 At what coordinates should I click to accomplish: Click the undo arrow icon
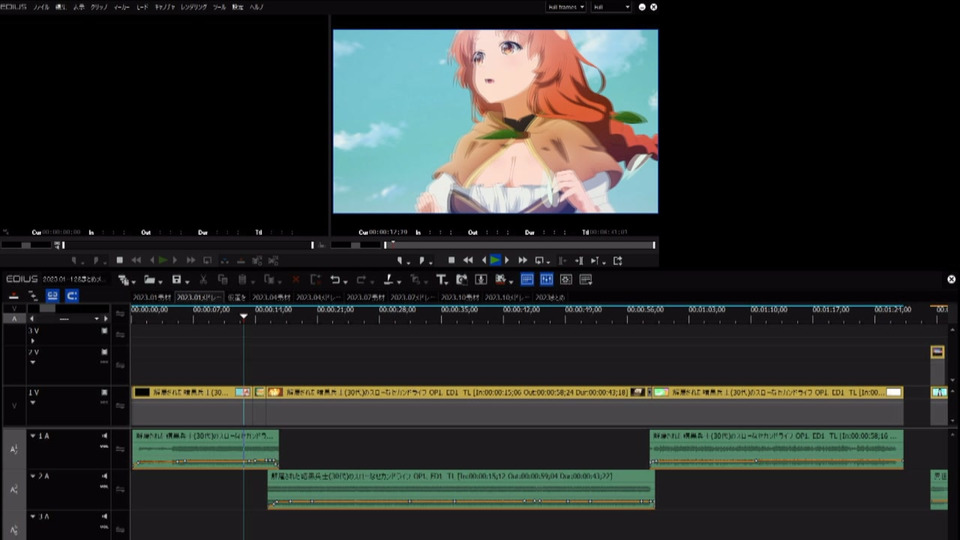[x=336, y=280]
